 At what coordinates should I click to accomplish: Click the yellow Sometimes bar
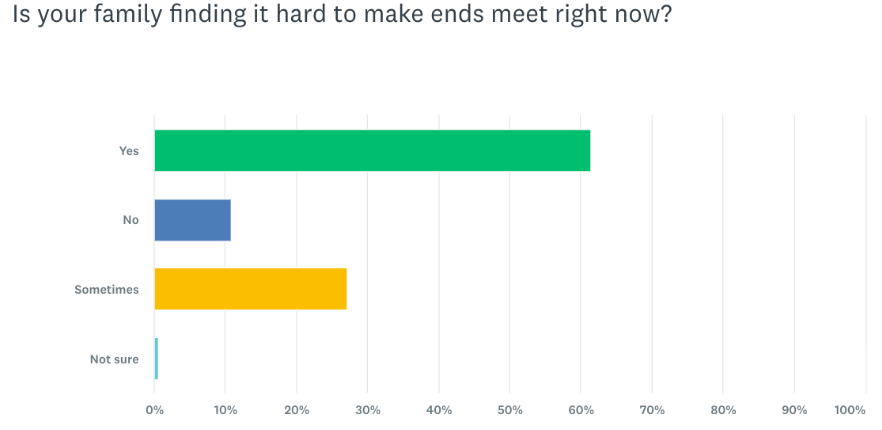pyautogui.click(x=250, y=289)
